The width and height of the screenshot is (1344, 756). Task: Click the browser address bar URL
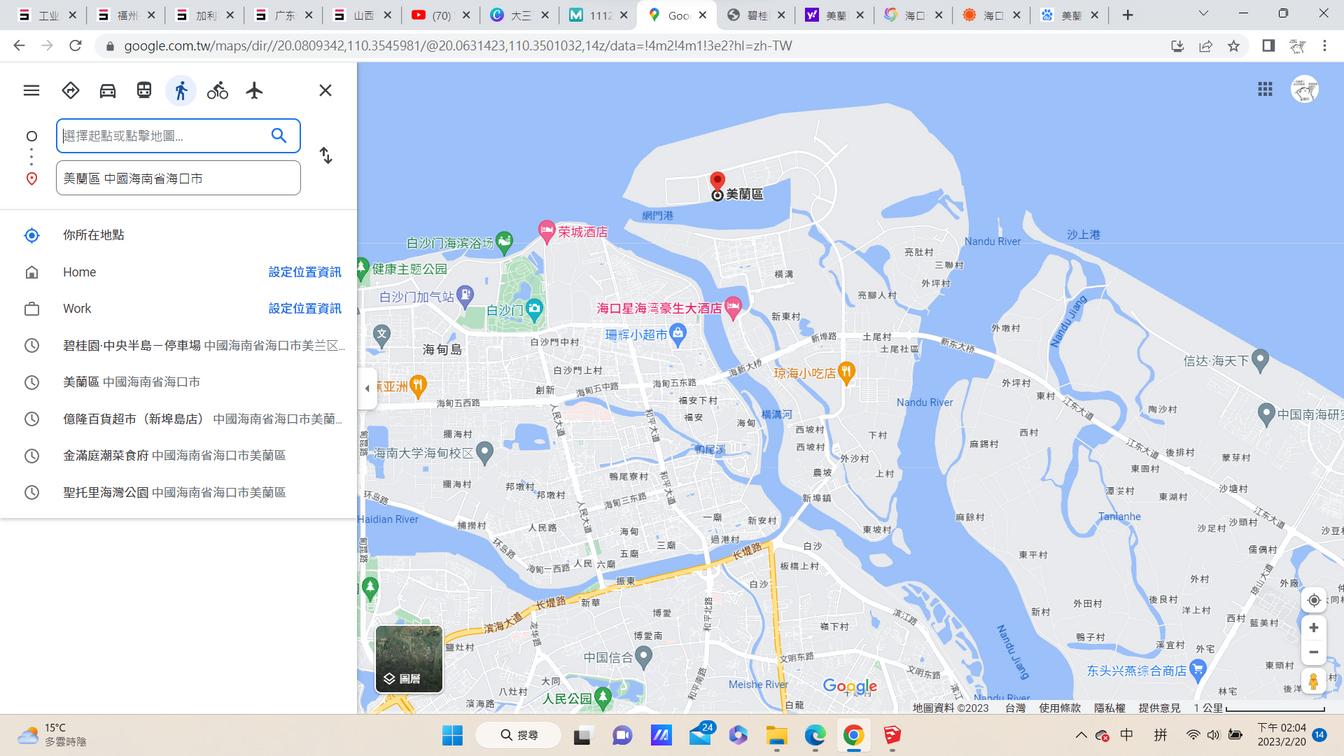click(458, 46)
